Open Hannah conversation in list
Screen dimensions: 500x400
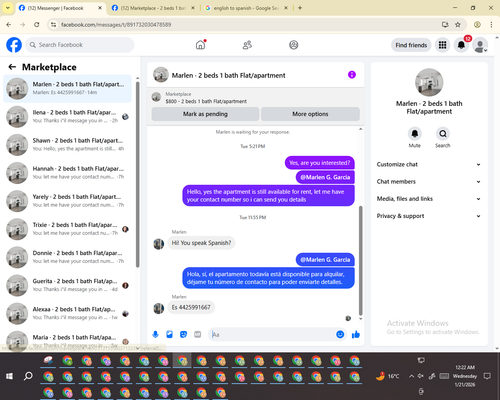(67, 173)
